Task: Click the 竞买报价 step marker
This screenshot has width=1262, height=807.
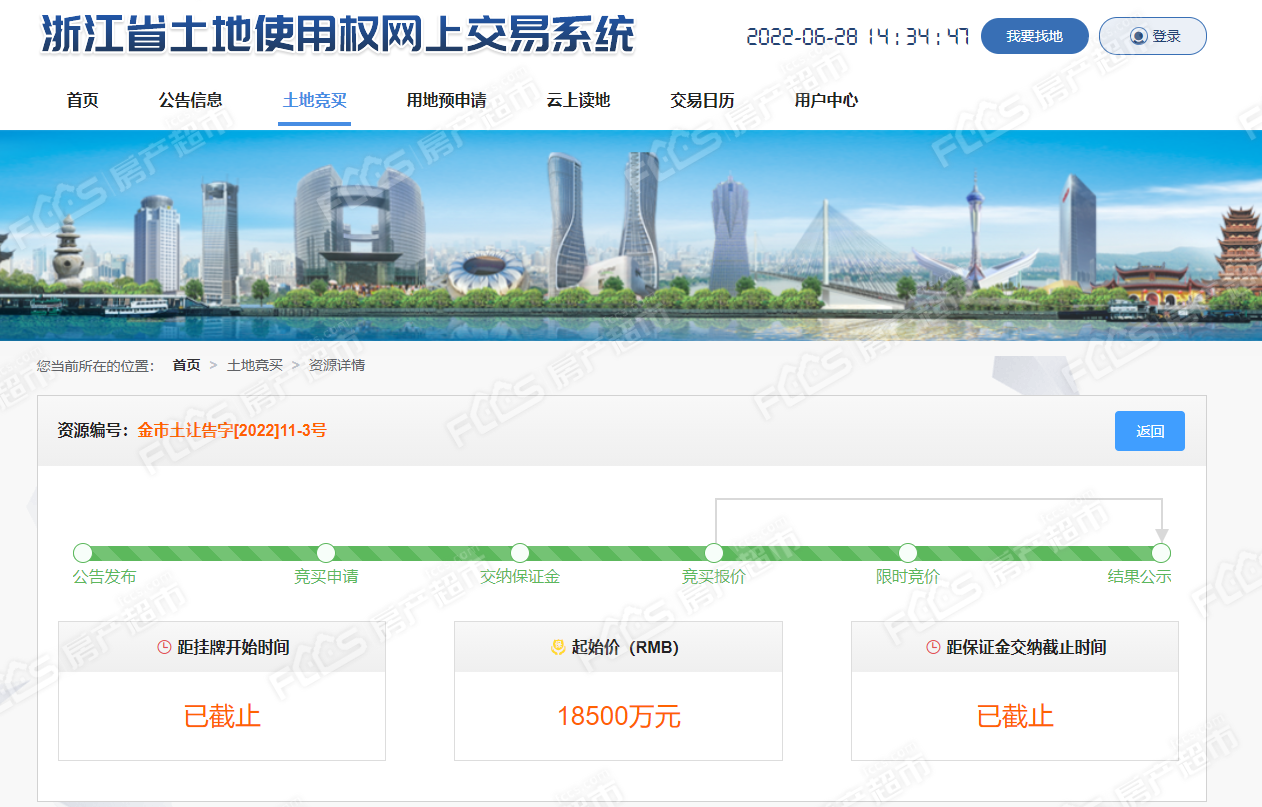Action: pyautogui.click(x=714, y=553)
